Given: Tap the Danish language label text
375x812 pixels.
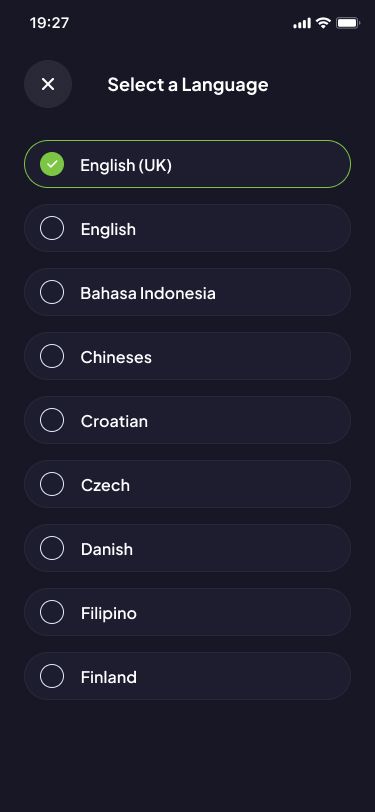Looking at the screenshot, I should [x=107, y=549].
